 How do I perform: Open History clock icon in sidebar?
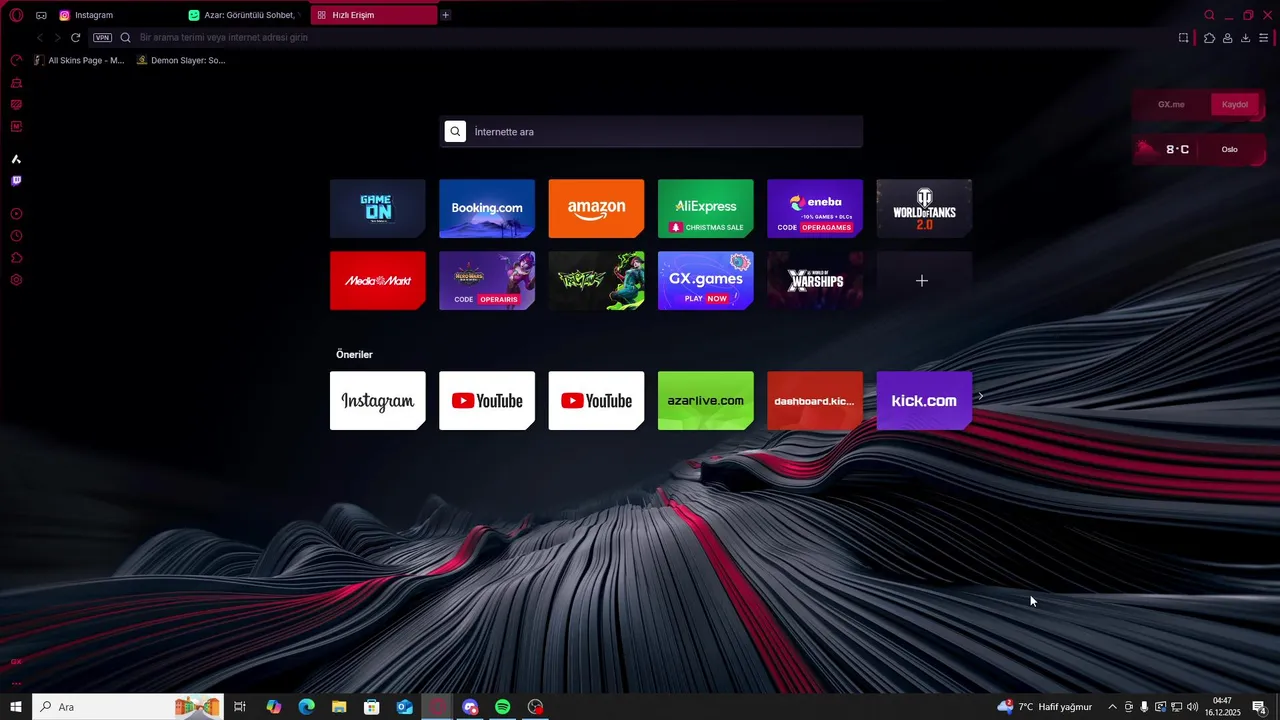16,236
